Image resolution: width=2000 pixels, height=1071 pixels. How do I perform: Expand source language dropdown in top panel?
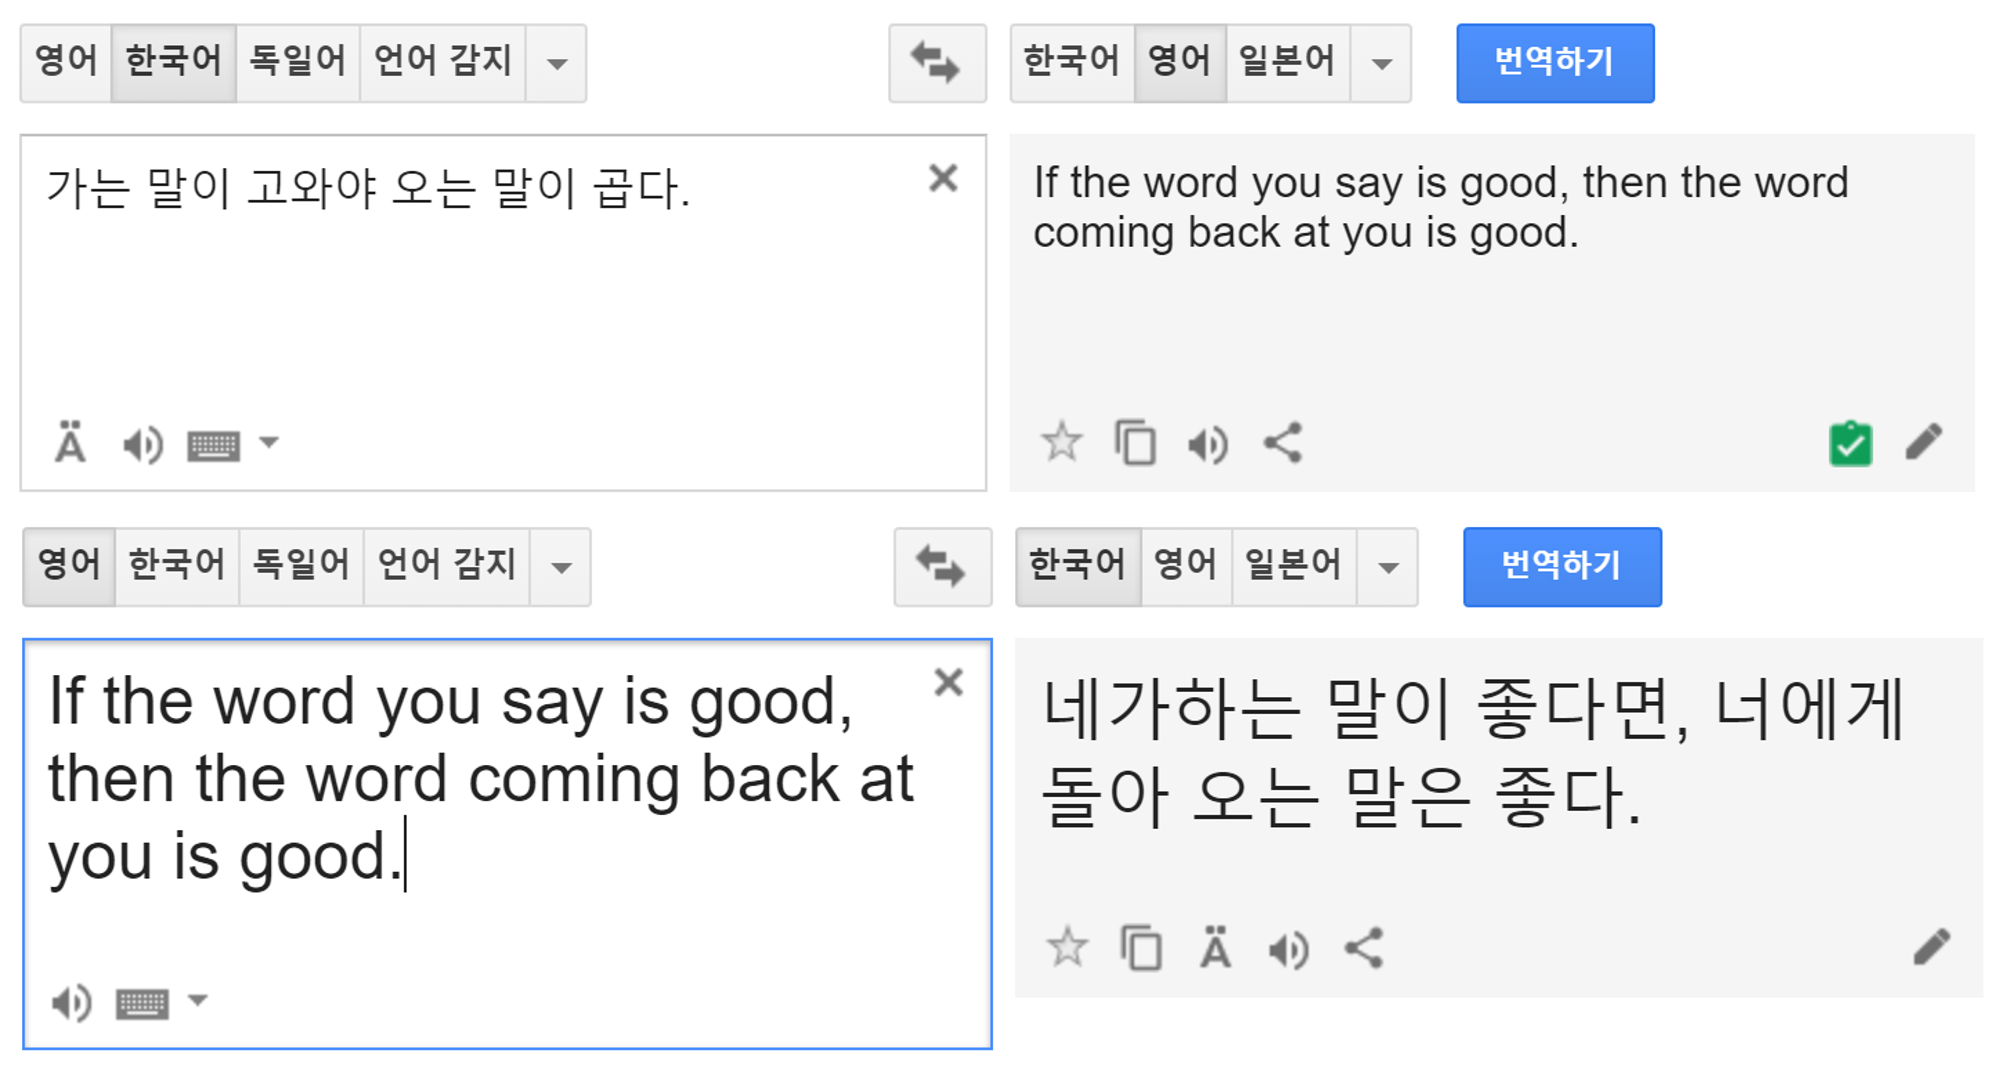click(557, 64)
